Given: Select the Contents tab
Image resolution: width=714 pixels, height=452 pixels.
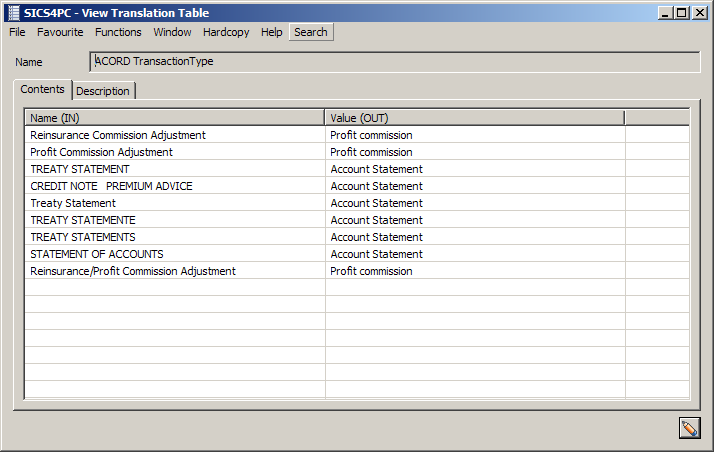Looking at the screenshot, I should (43, 89).
